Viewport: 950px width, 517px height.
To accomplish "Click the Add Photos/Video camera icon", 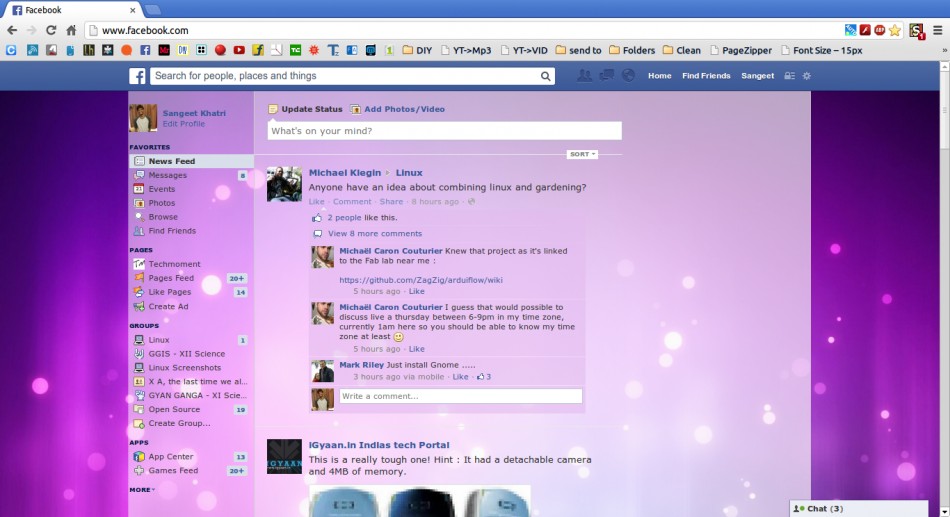I will coord(356,109).
